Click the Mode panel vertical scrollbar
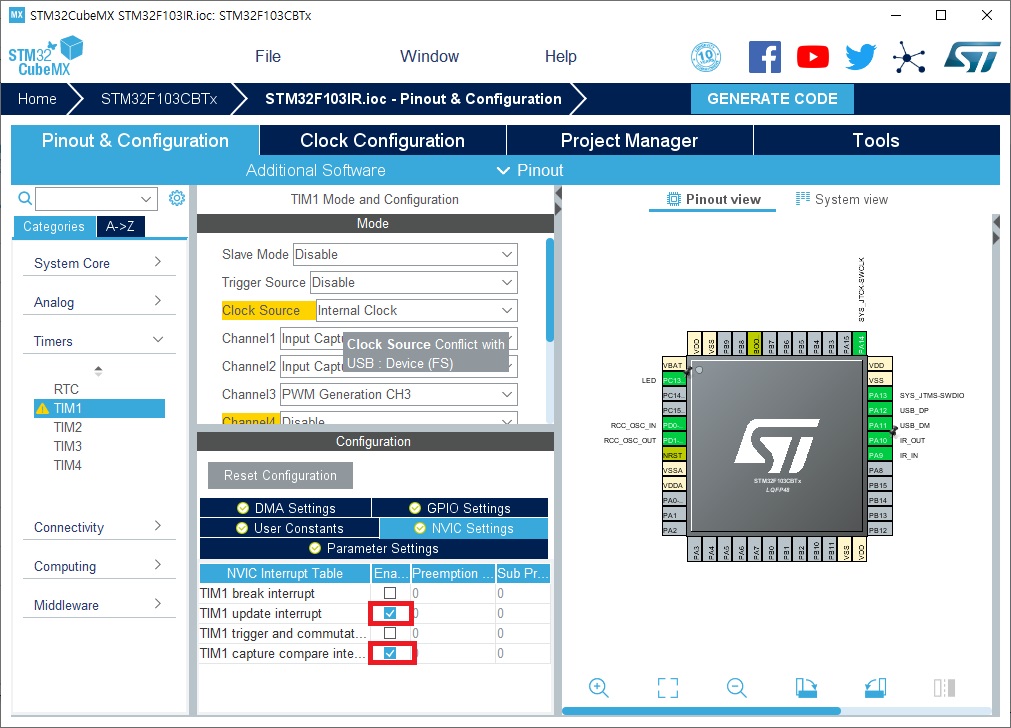This screenshot has width=1011, height=728. point(549,290)
